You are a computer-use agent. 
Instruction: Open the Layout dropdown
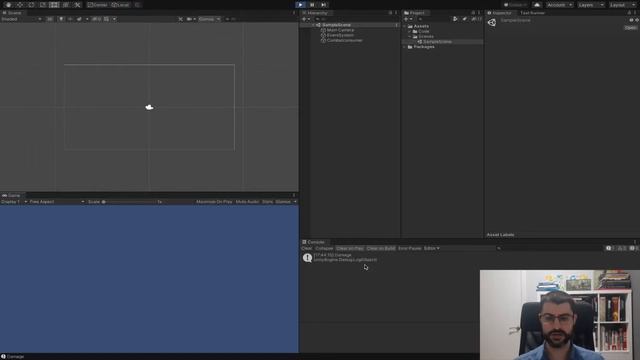pos(622,5)
